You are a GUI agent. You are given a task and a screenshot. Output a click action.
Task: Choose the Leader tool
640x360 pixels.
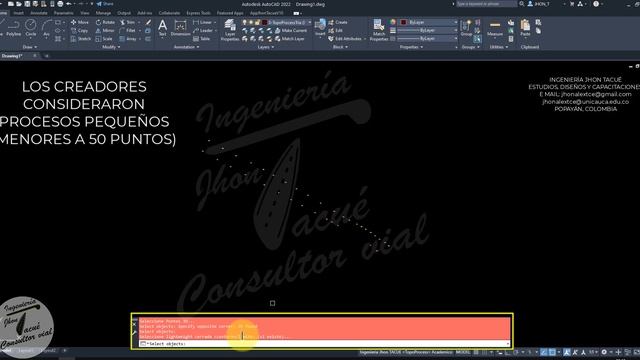[203, 31]
